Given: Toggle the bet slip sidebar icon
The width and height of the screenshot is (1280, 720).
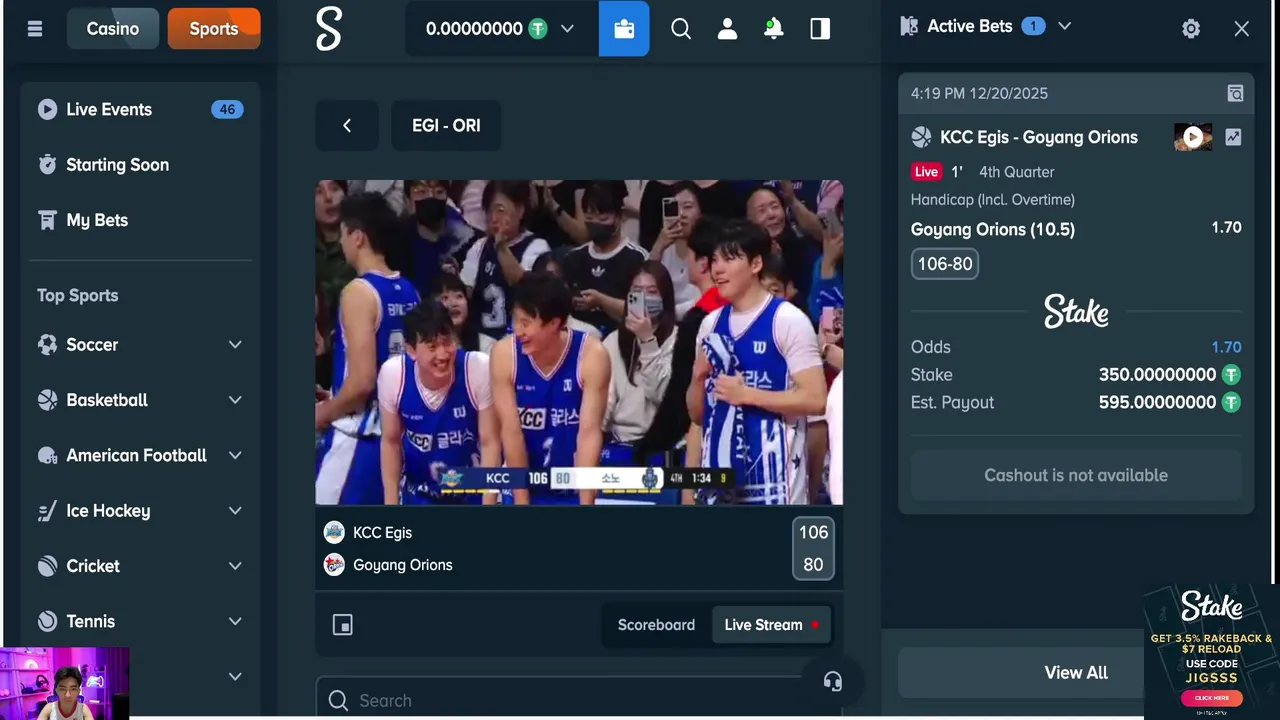Looking at the screenshot, I should 820,29.
